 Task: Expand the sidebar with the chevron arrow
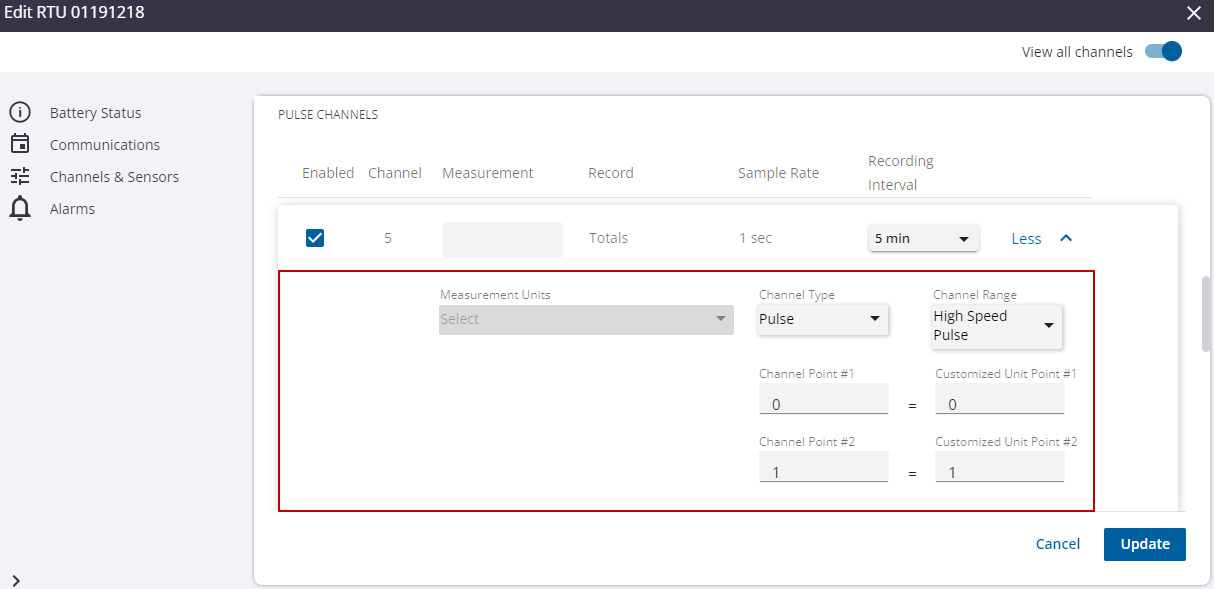(16, 579)
